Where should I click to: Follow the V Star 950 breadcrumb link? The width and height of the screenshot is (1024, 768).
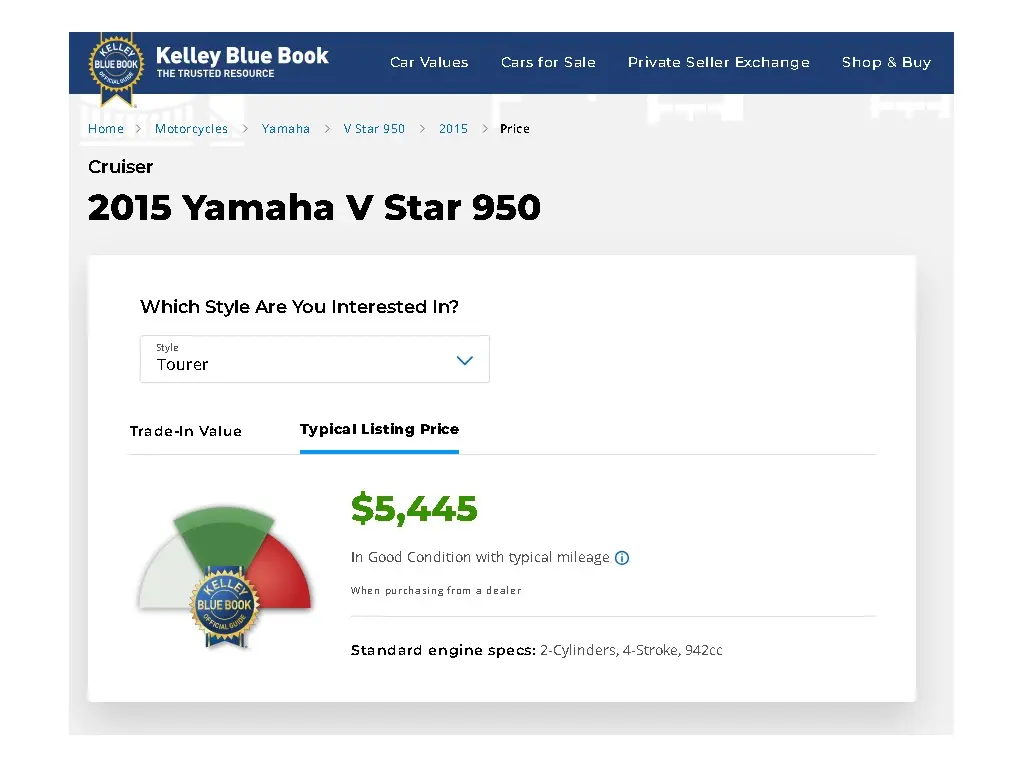[374, 129]
